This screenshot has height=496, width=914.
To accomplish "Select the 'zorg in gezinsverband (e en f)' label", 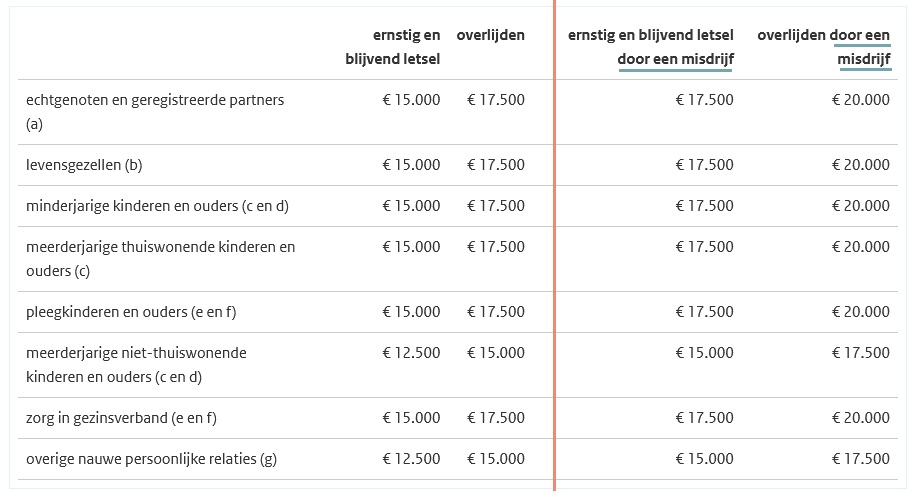I will tap(121, 418).
